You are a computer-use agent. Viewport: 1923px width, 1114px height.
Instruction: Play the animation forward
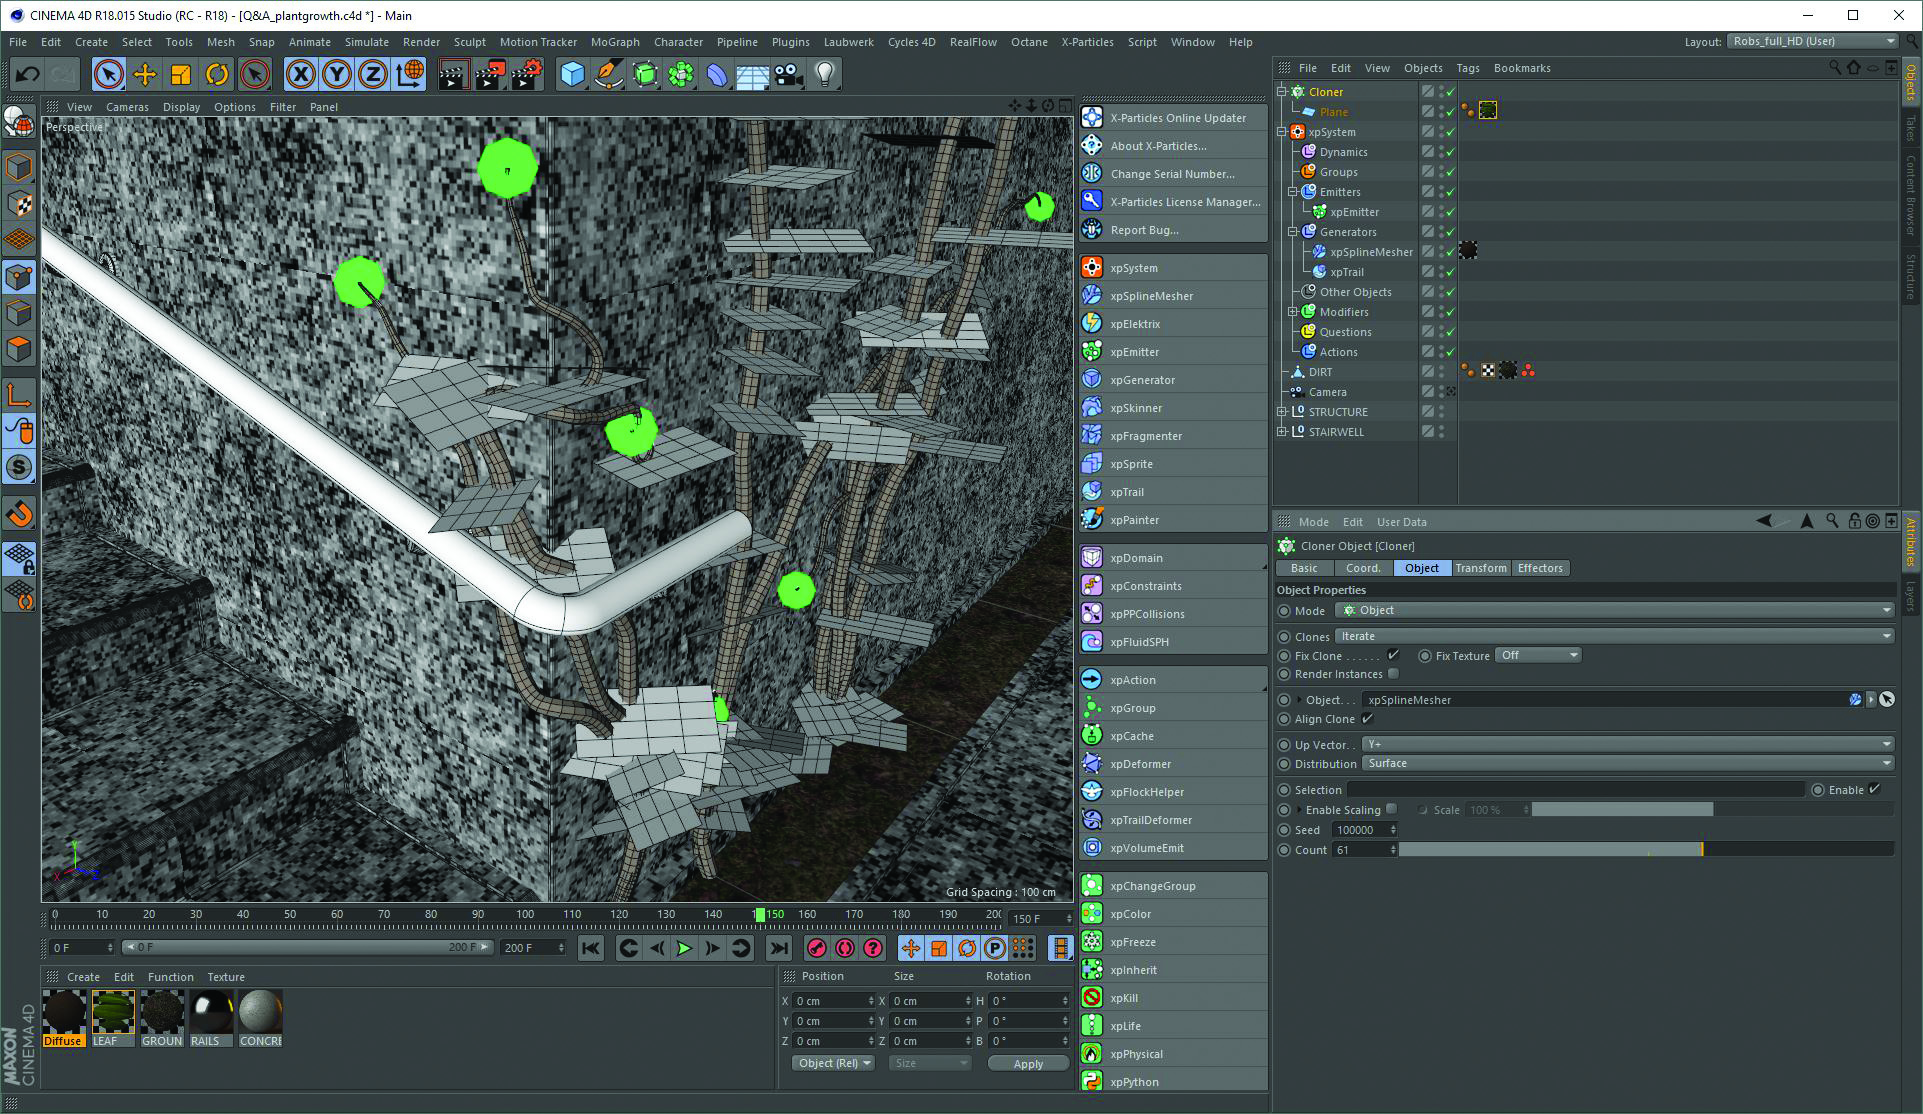click(685, 948)
